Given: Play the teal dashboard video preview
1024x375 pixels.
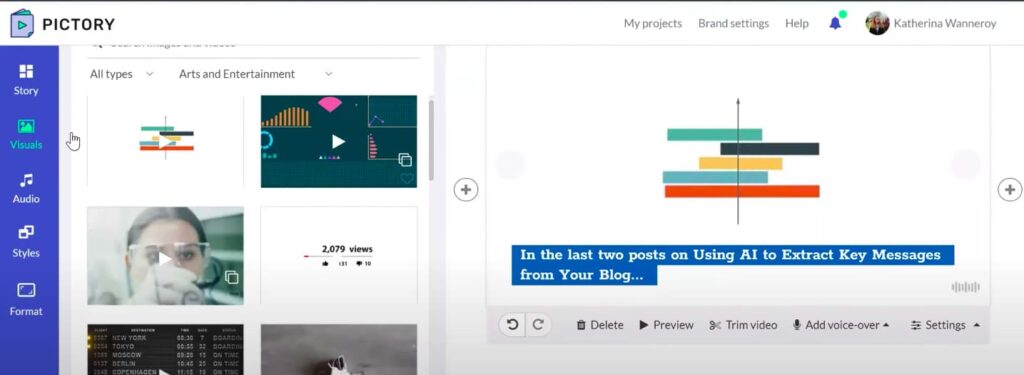Looking at the screenshot, I should pyautogui.click(x=338, y=141).
